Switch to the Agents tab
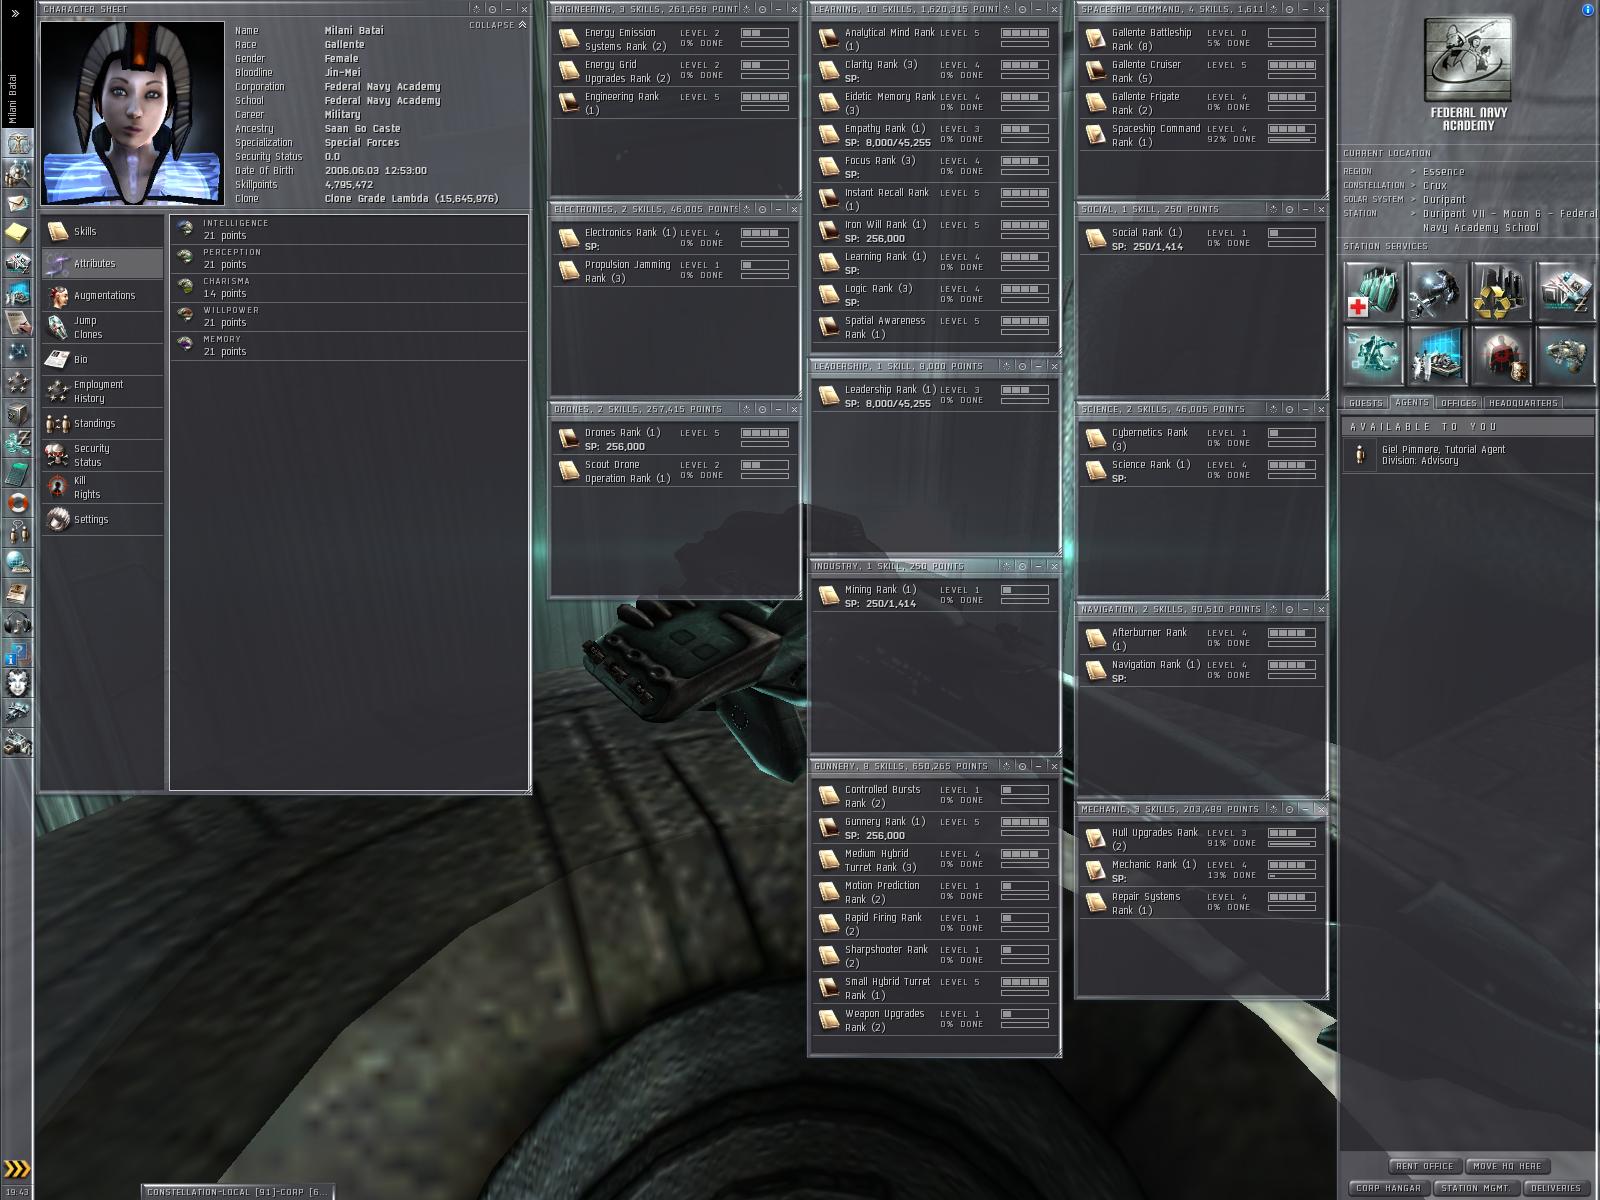 (x=1412, y=403)
